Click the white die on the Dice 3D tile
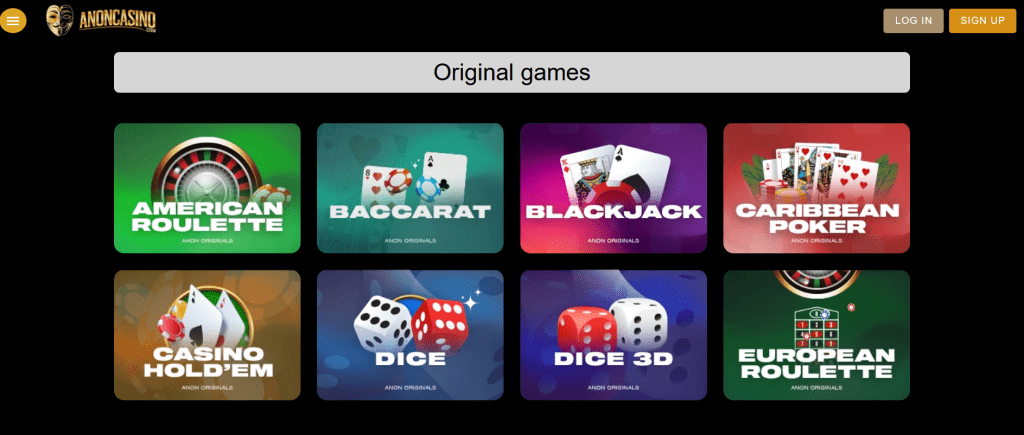The image size is (1024, 435). coord(638,323)
